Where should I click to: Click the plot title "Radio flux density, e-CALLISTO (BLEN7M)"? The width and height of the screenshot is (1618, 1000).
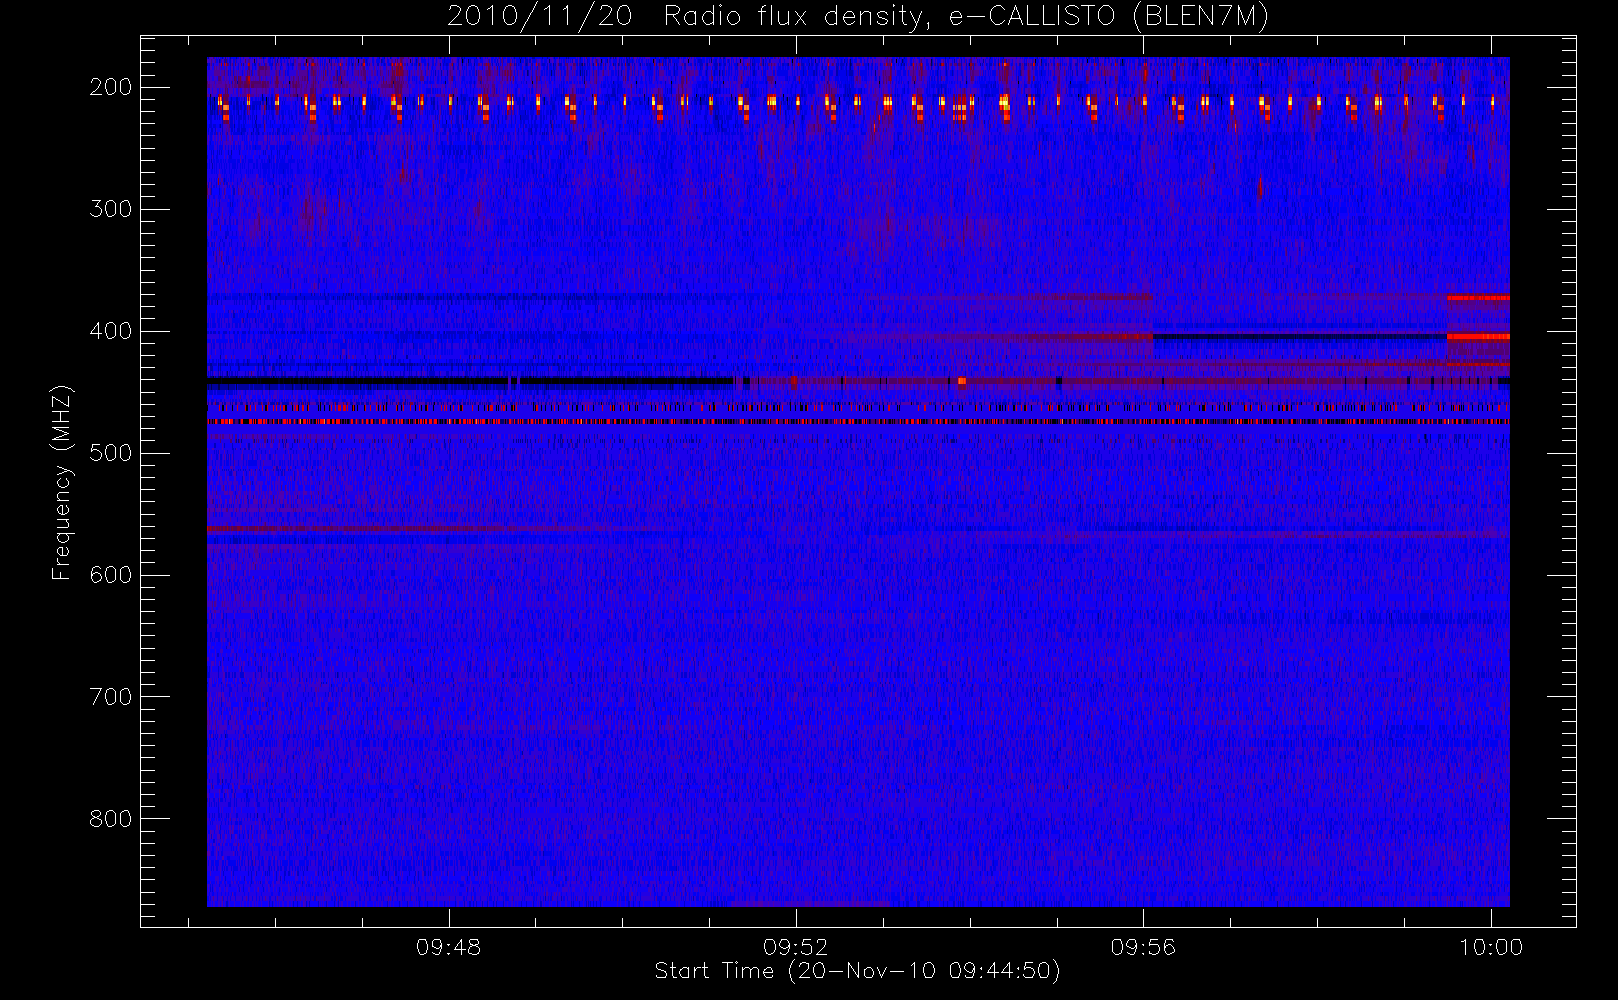coord(966,17)
